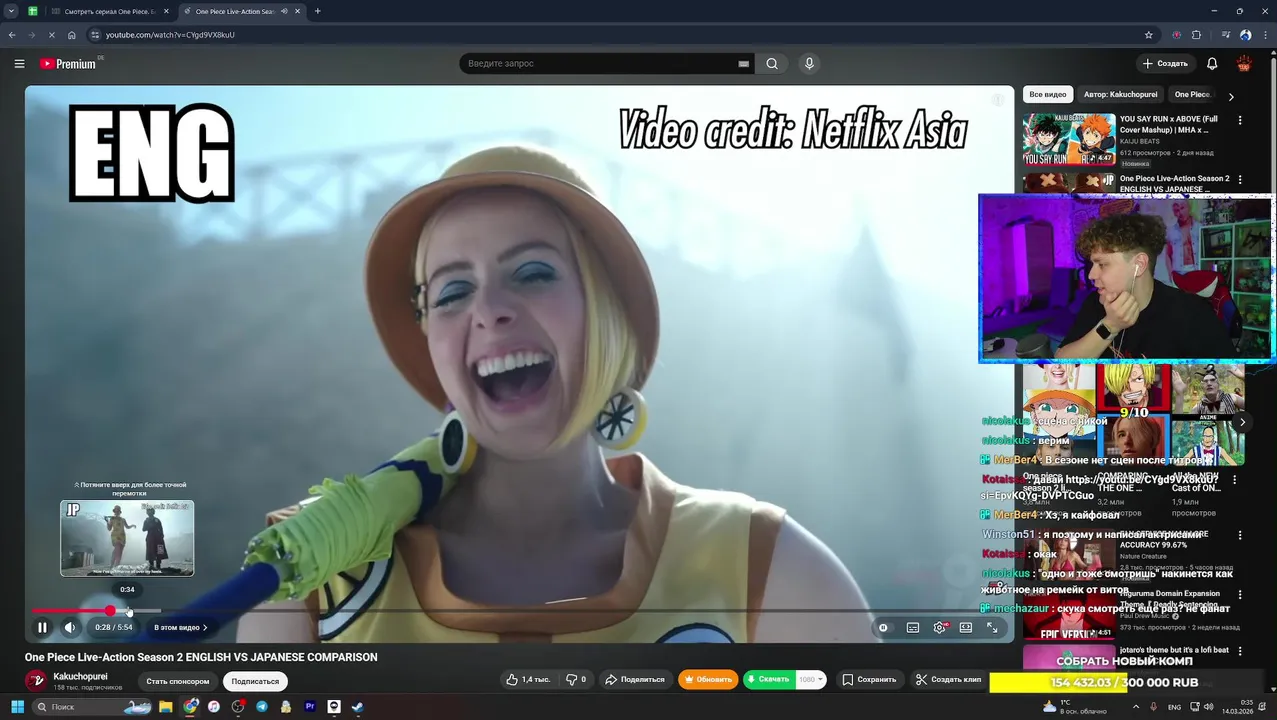This screenshot has height=720, width=1277.
Task: Share the video via Поделиться
Action: (x=635, y=679)
